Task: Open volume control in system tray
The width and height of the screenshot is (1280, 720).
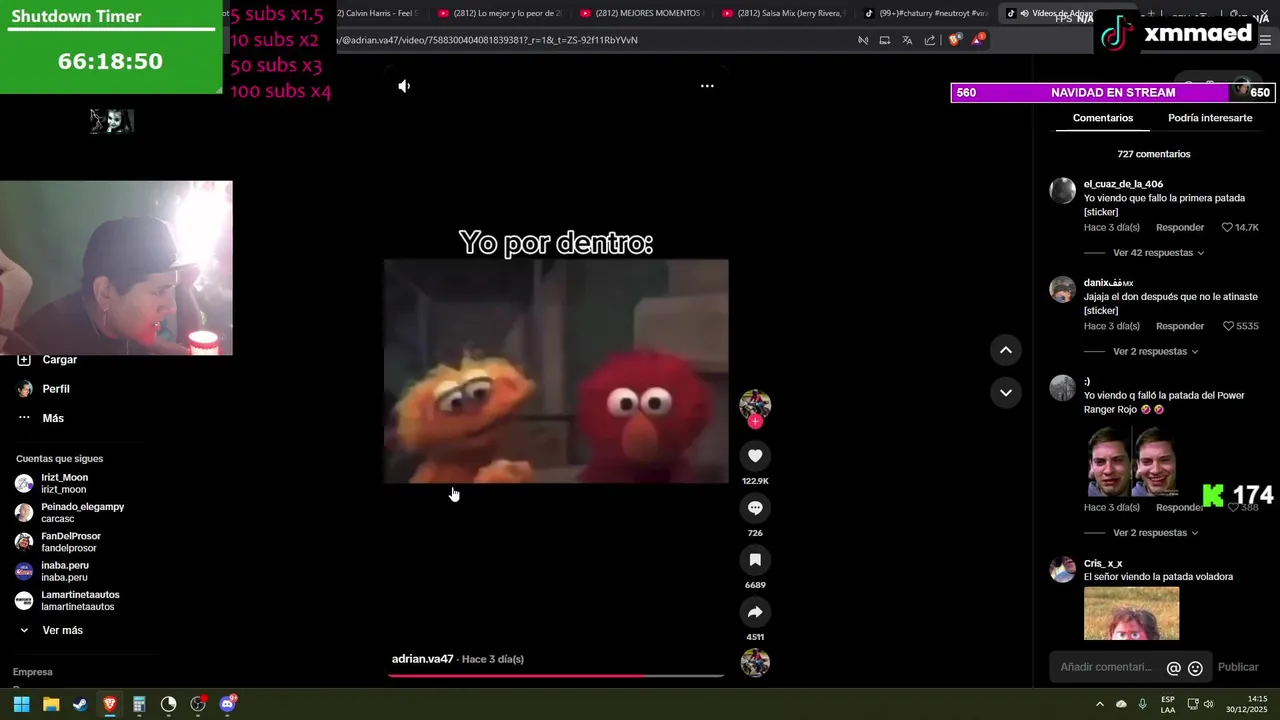Action: click(1208, 704)
